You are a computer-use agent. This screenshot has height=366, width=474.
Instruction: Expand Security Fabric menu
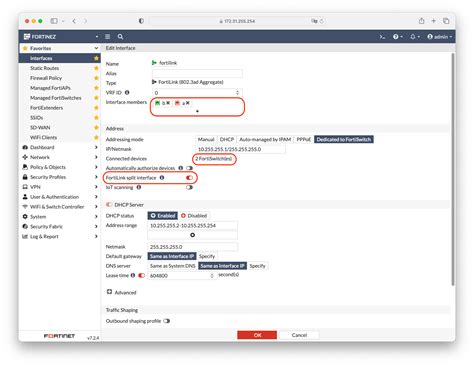(x=60, y=227)
